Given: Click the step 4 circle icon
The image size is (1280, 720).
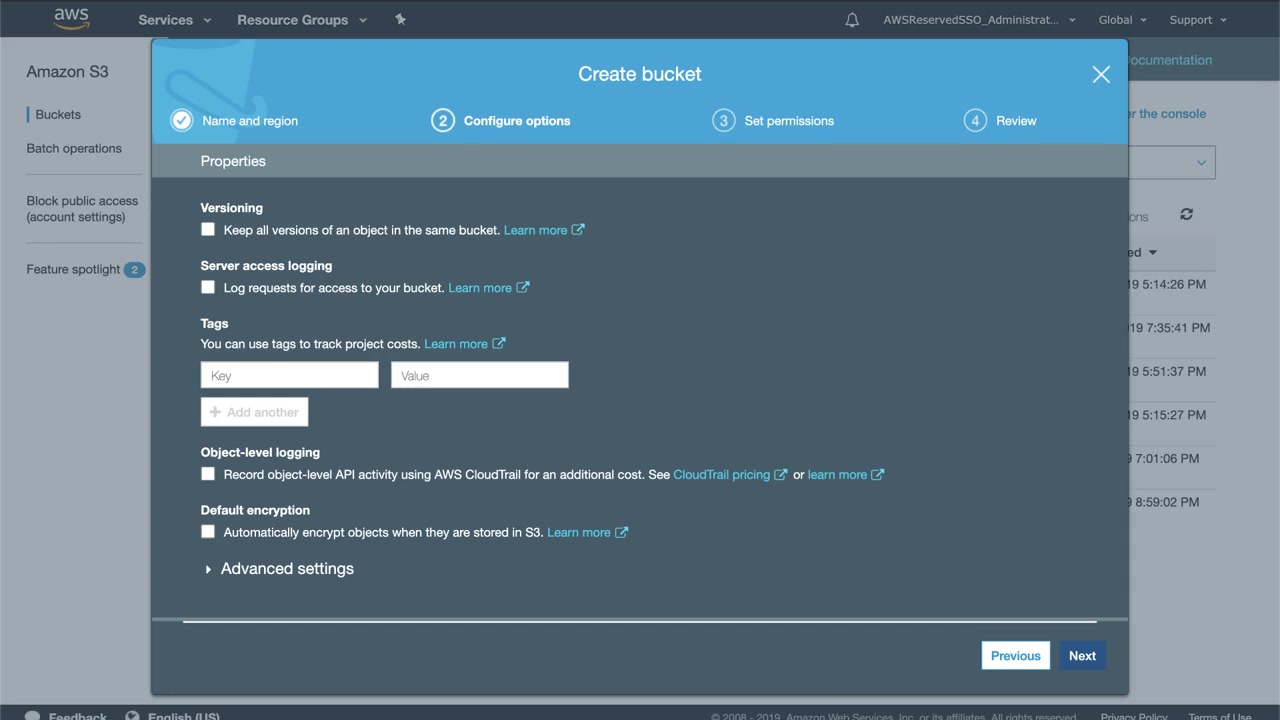Looking at the screenshot, I should (x=975, y=120).
